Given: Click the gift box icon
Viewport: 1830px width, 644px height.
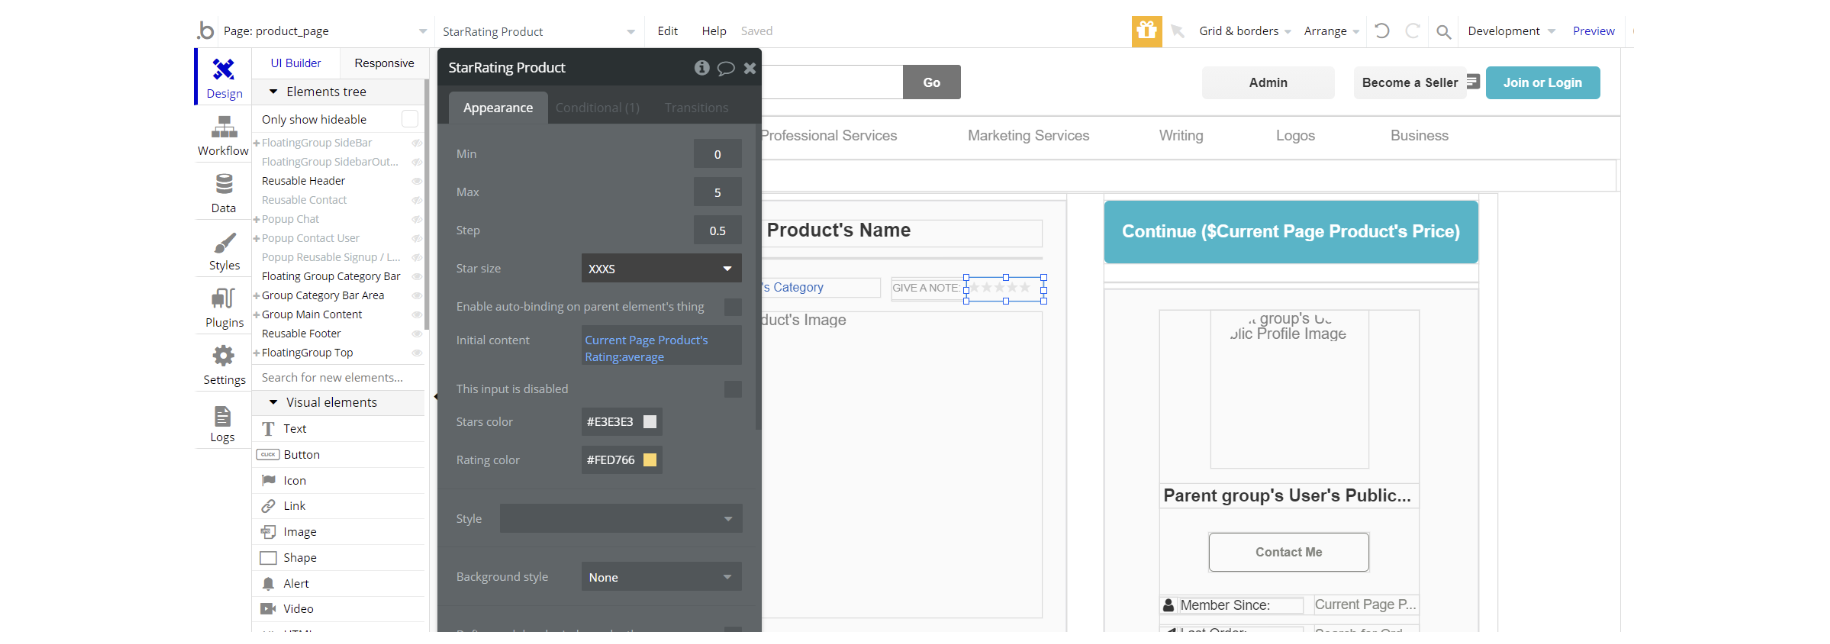Looking at the screenshot, I should click(x=1147, y=31).
